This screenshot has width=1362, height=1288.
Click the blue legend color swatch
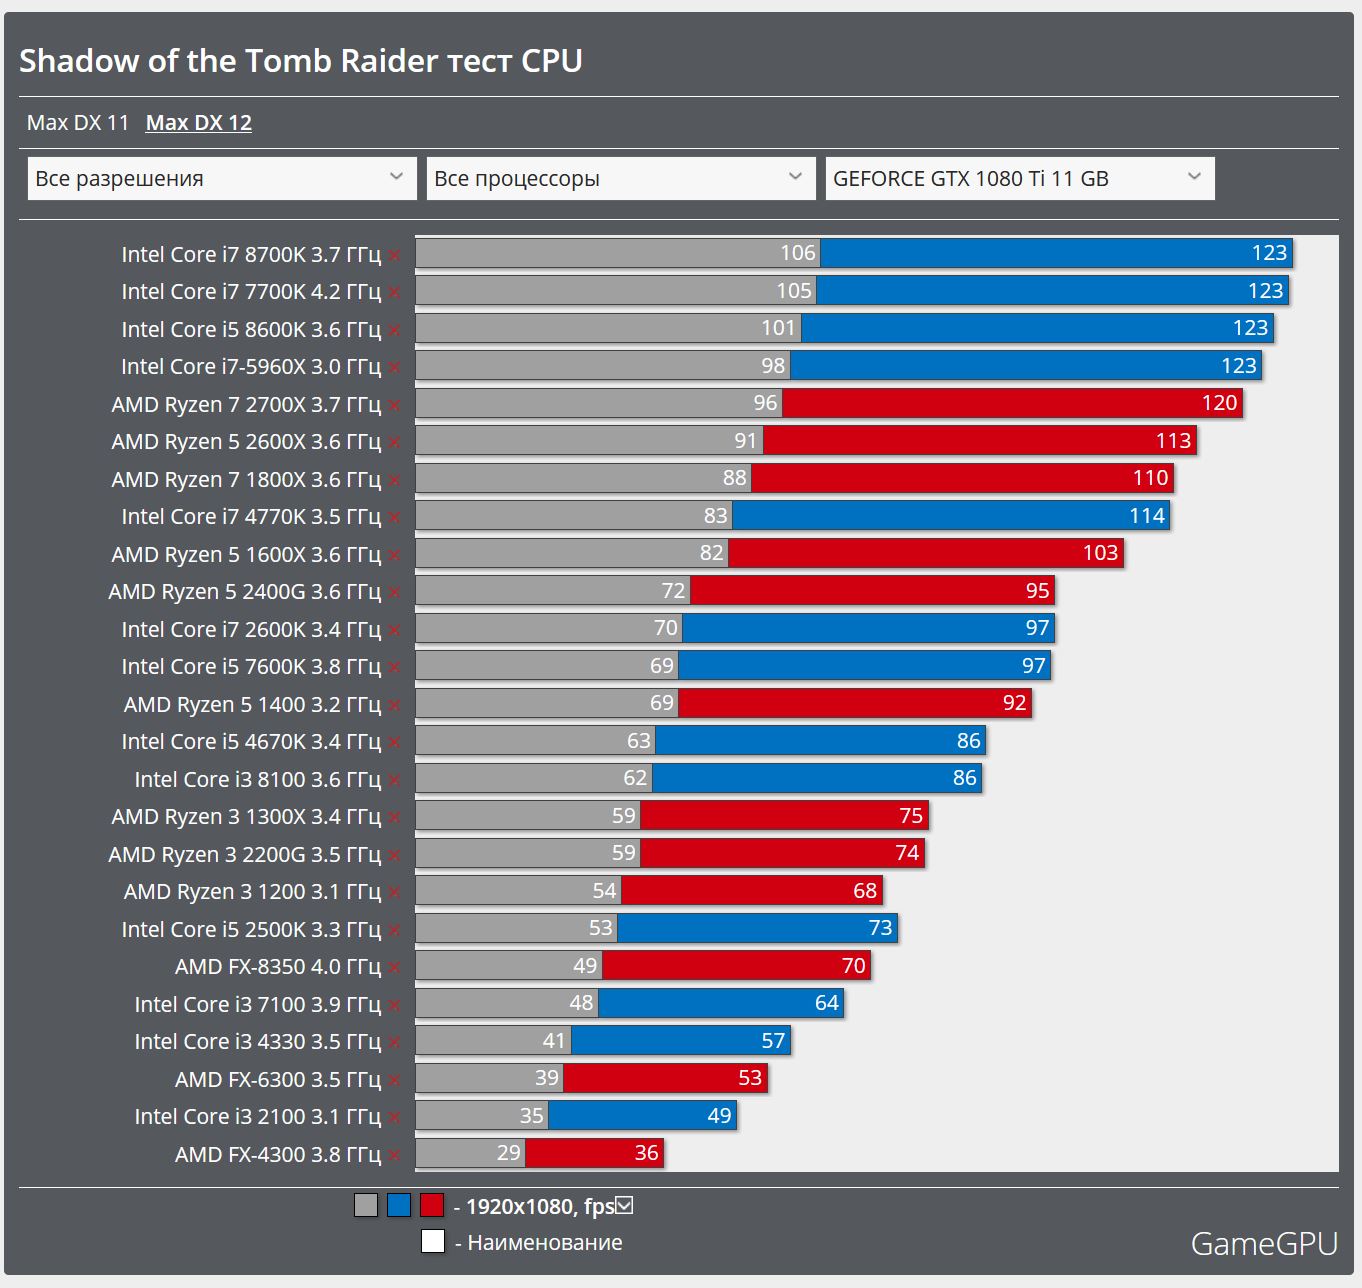pyautogui.click(x=399, y=1205)
